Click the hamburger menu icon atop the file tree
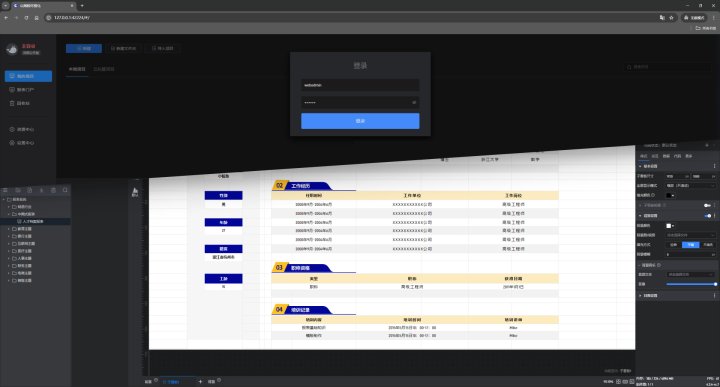Screen dimensions: 720x387 [x=6, y=190]
